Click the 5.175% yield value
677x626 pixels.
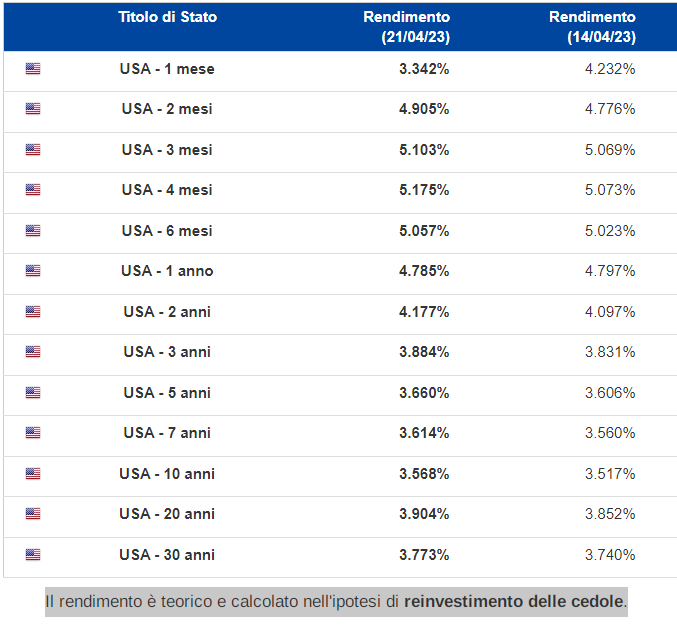[x=424, y=190]
